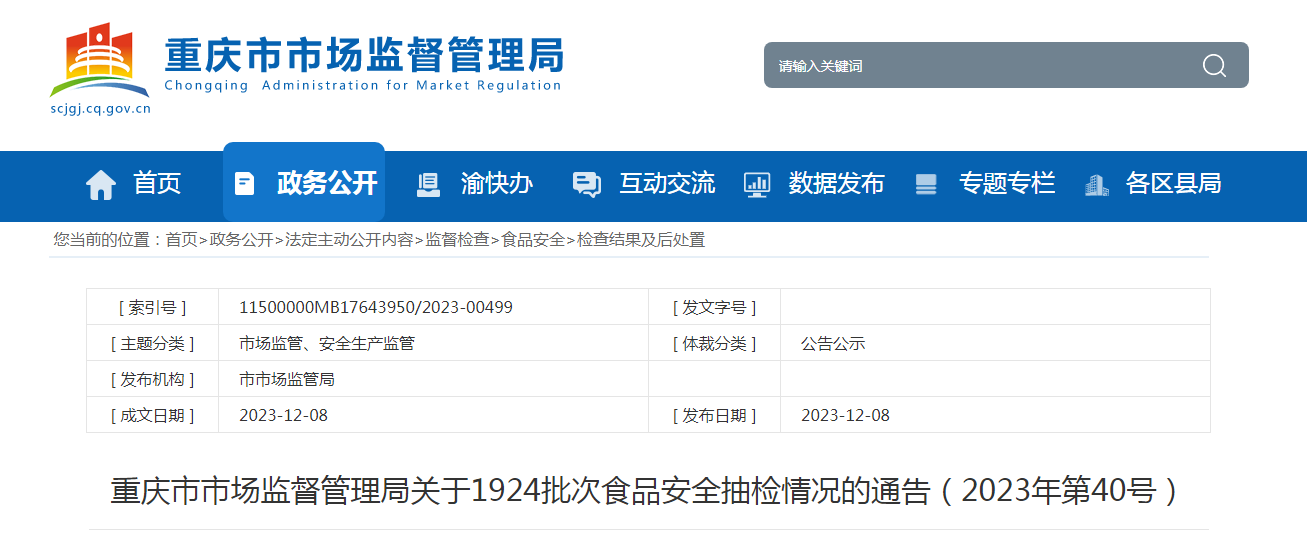Click the house icon beside 首页

[x=101, y=185]
